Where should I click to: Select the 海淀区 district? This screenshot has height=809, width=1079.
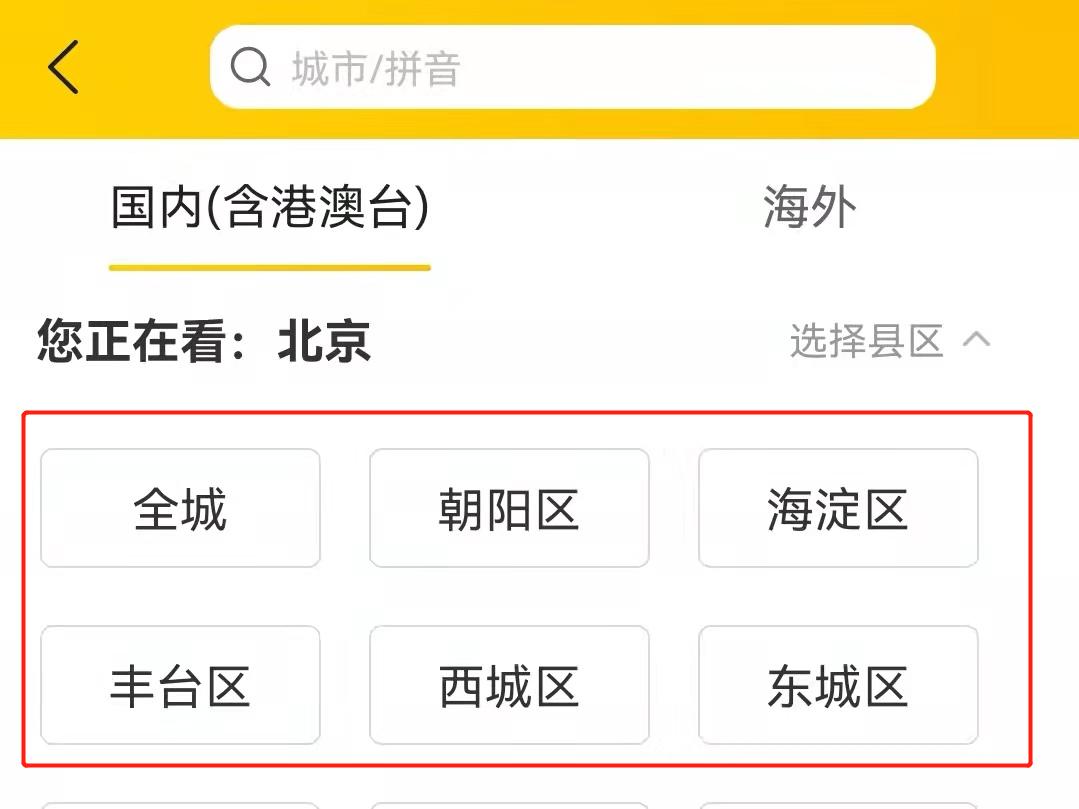(x=838, y=508)
